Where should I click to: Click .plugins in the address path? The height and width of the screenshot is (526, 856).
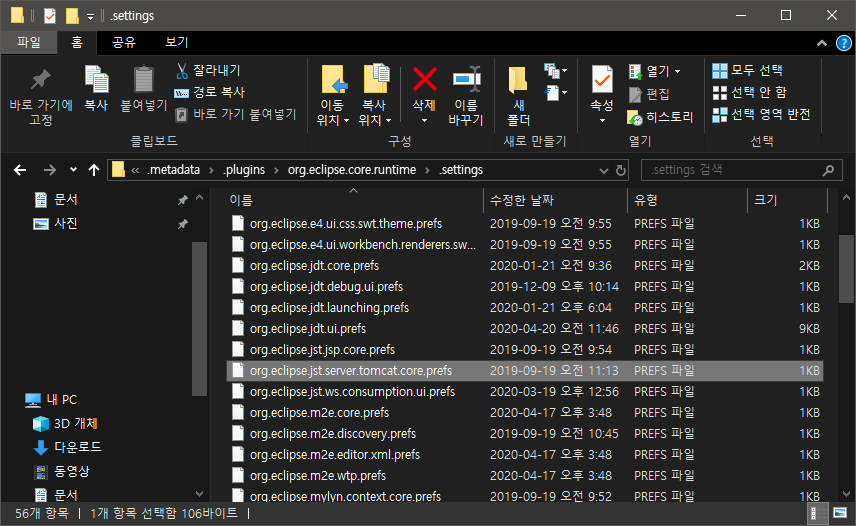point(243,170)
